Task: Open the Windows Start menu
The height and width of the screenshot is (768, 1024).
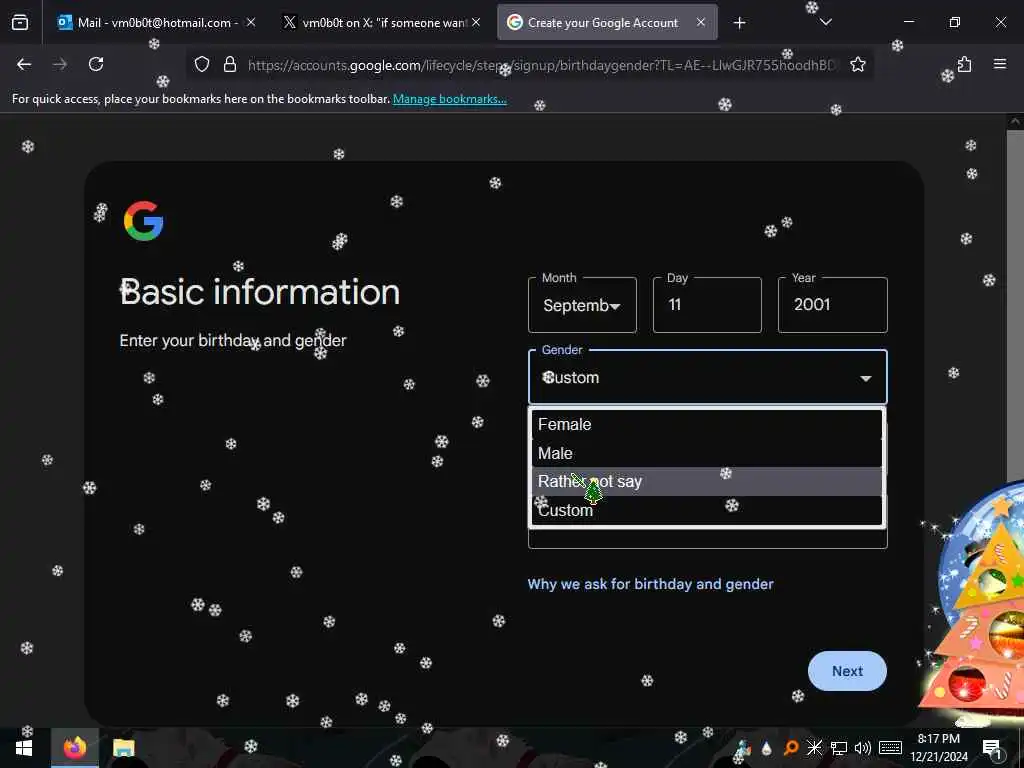Action: tap(24, 748)
